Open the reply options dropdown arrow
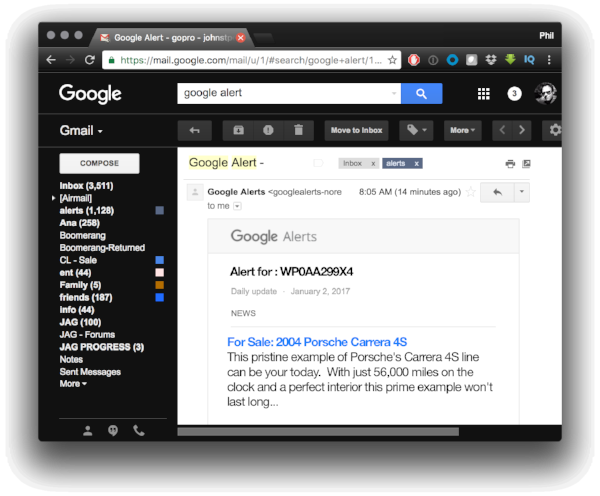600x496 pixels. coord(522,192)
